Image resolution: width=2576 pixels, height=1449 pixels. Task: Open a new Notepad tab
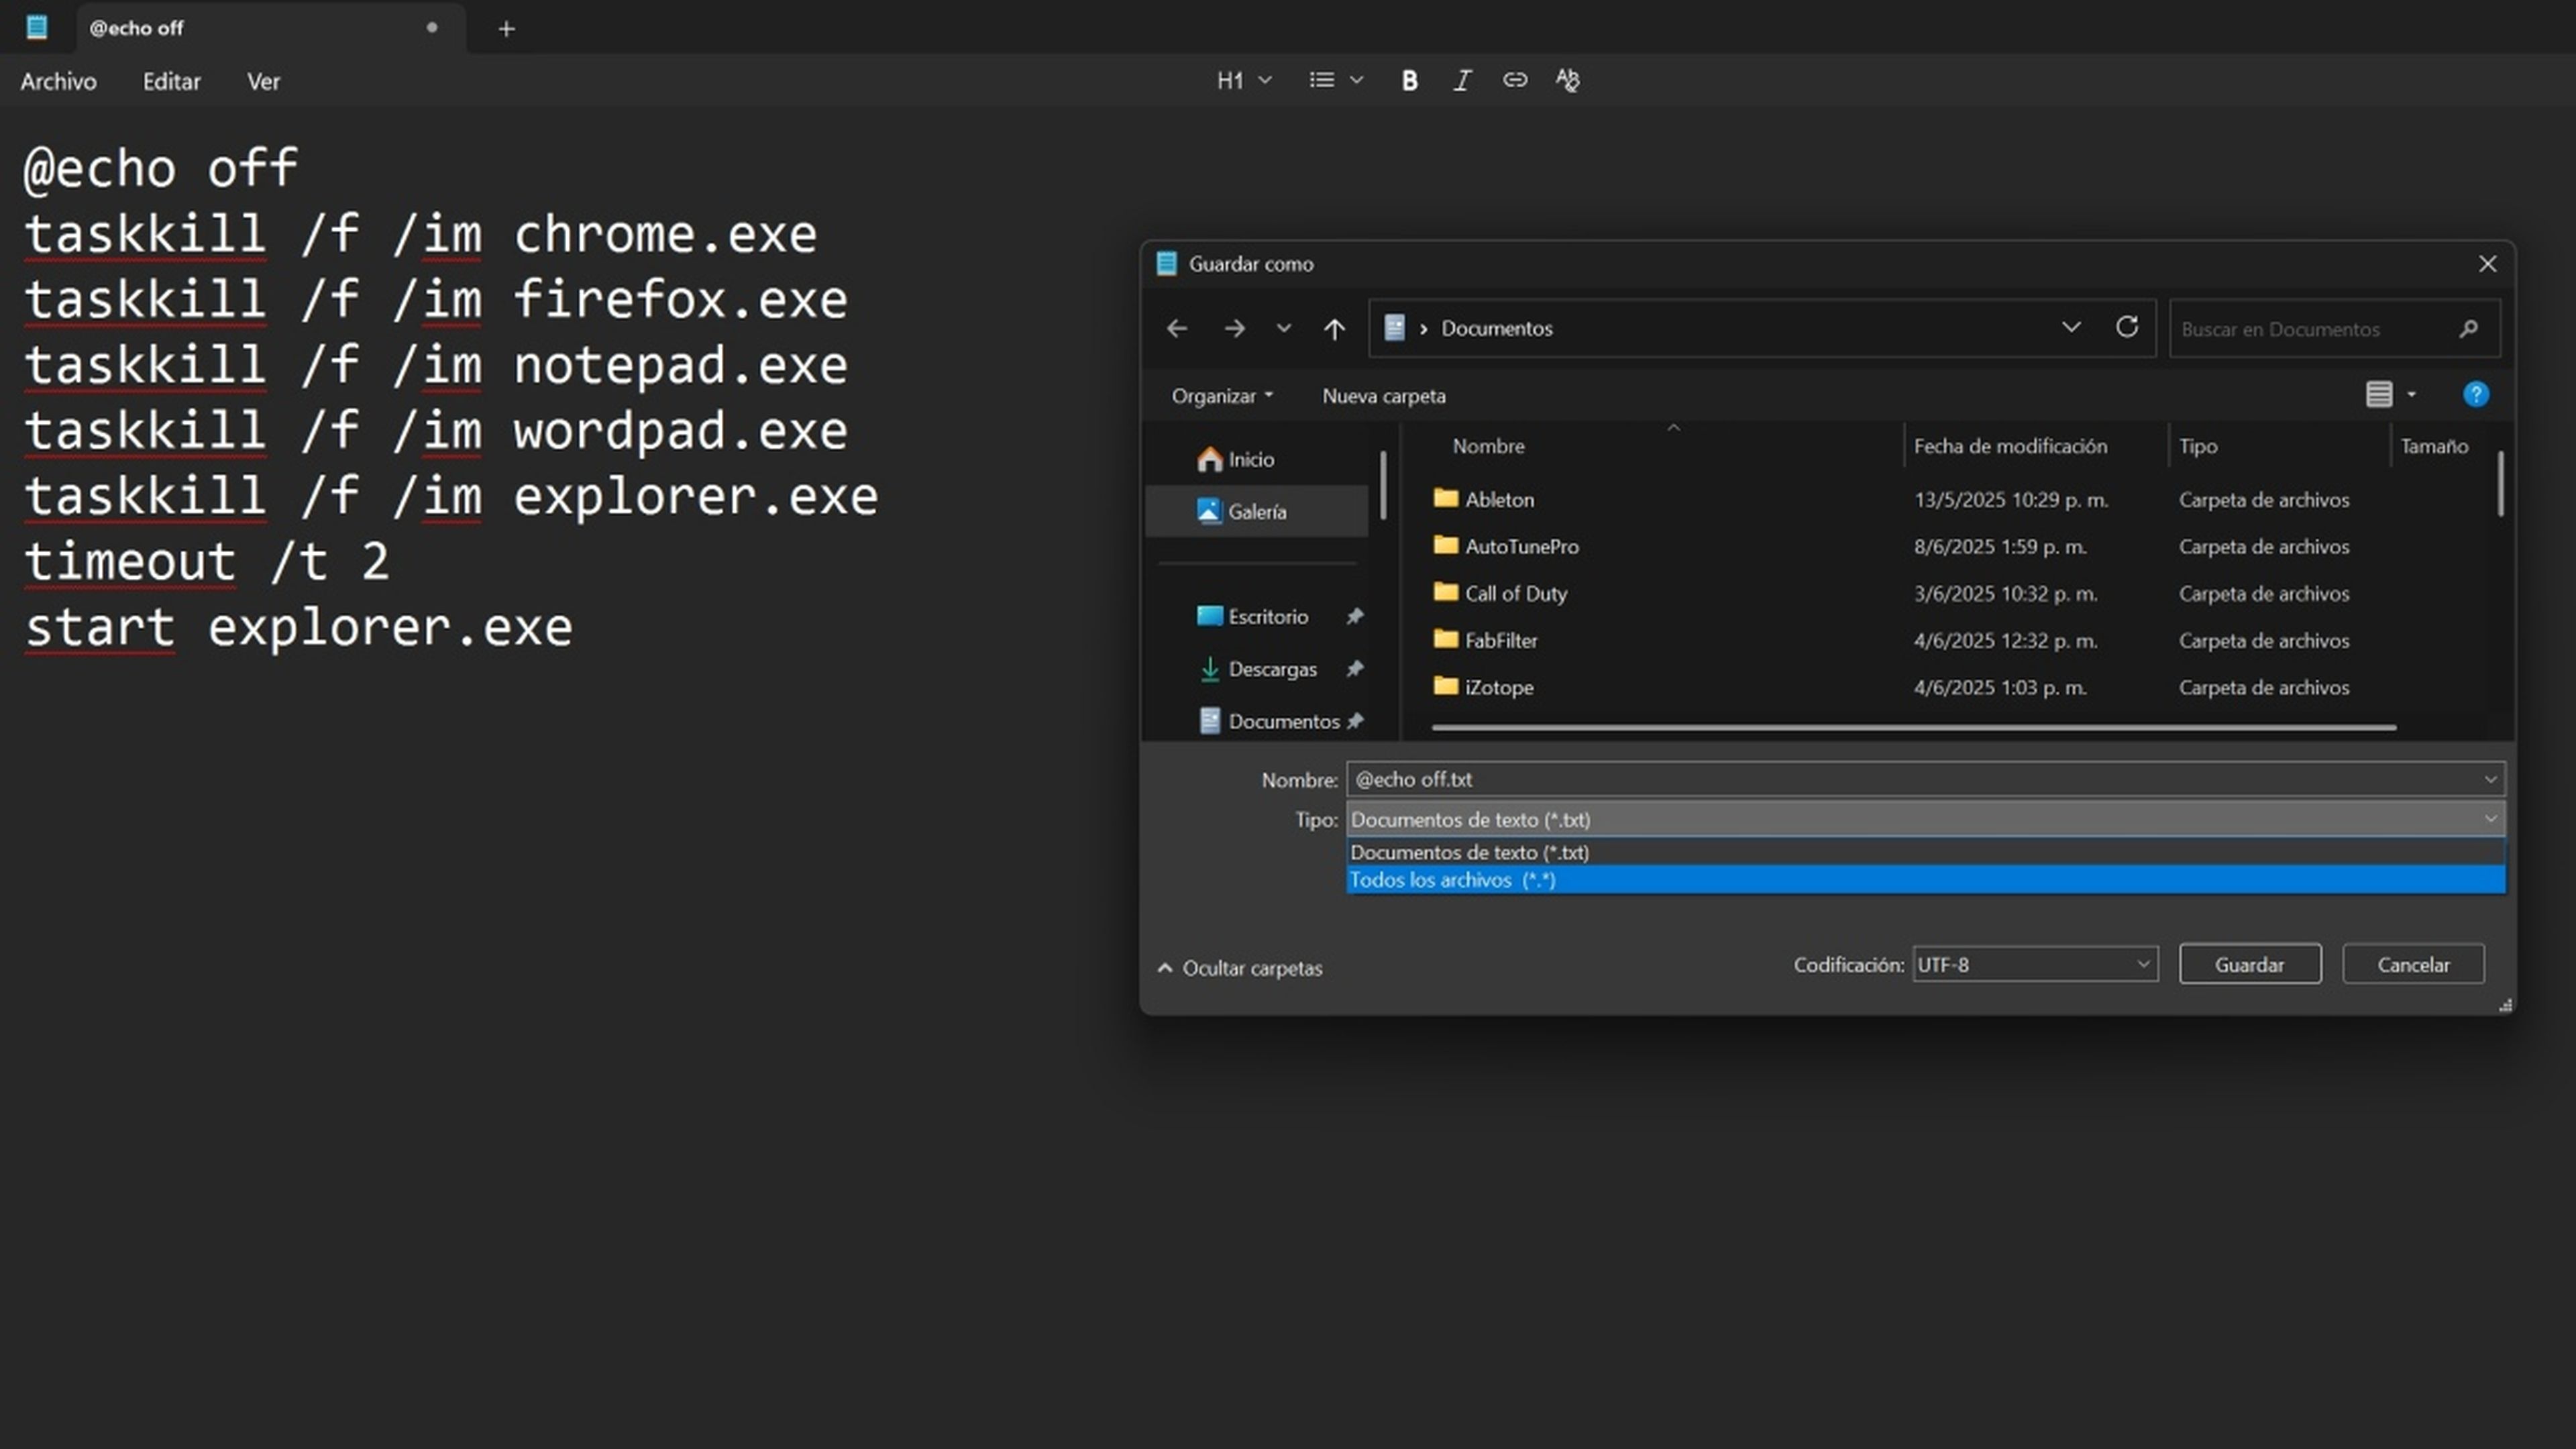click(x=506, y=28)
